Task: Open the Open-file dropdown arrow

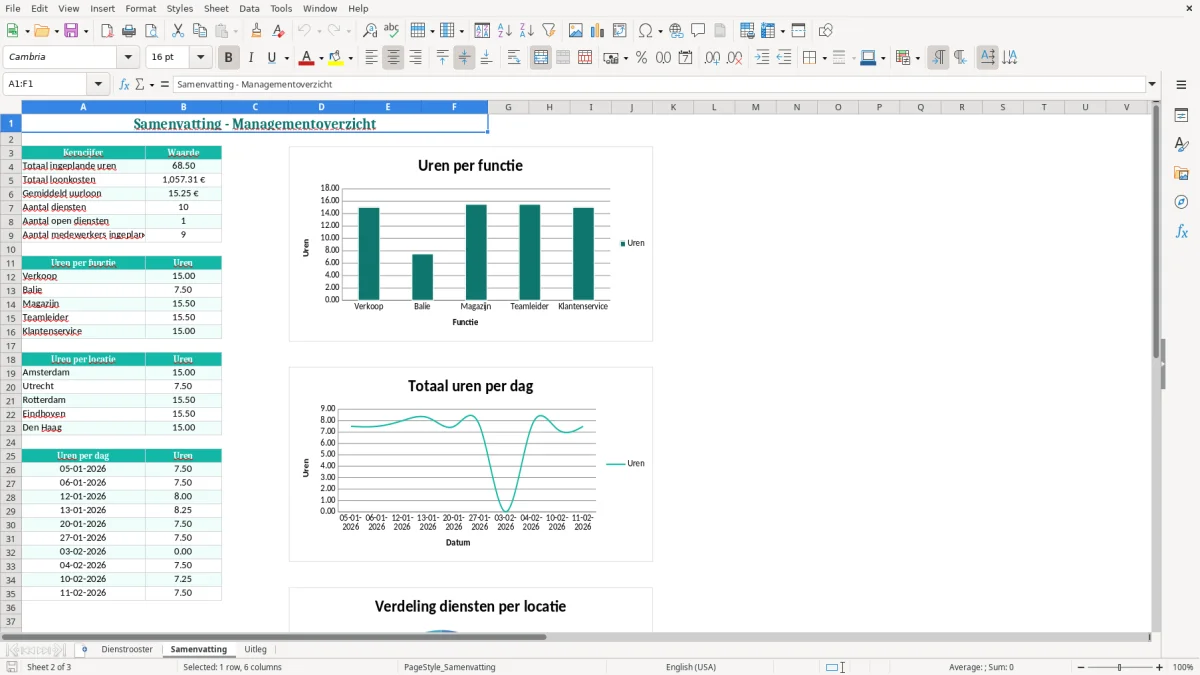Action: tap(55, 31)
